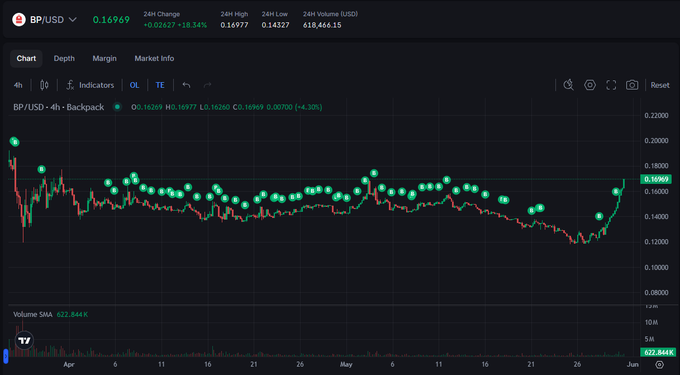The height and width of the screenshot is (375, 680).
Task: Enter fullscreen chart mode
Action: coord(611,85)
